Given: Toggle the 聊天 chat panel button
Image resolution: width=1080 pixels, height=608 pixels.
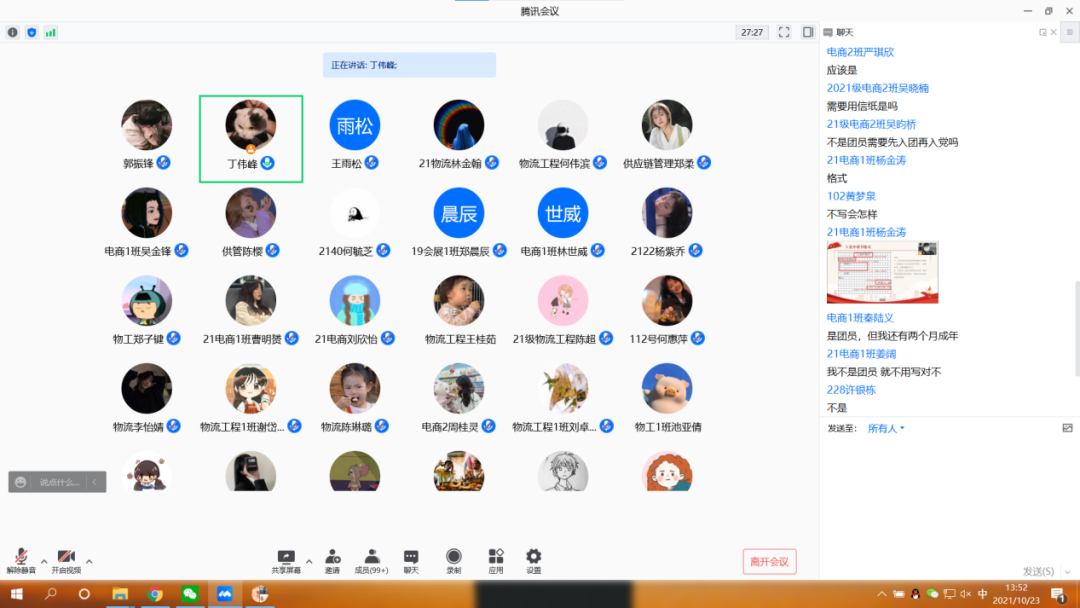Looking at the screenshot, I should (411, 558).
